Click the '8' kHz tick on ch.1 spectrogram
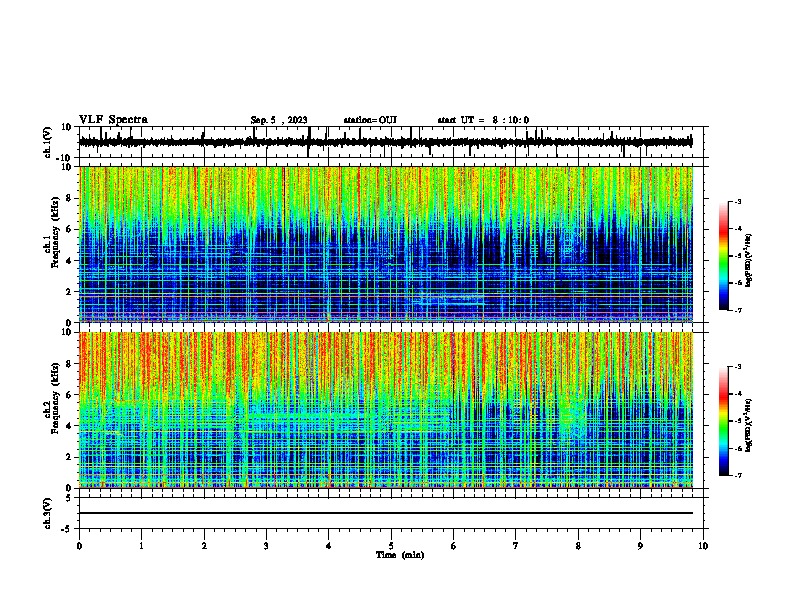Viewport: 792px width, 612px height. (x=70, y=198)
